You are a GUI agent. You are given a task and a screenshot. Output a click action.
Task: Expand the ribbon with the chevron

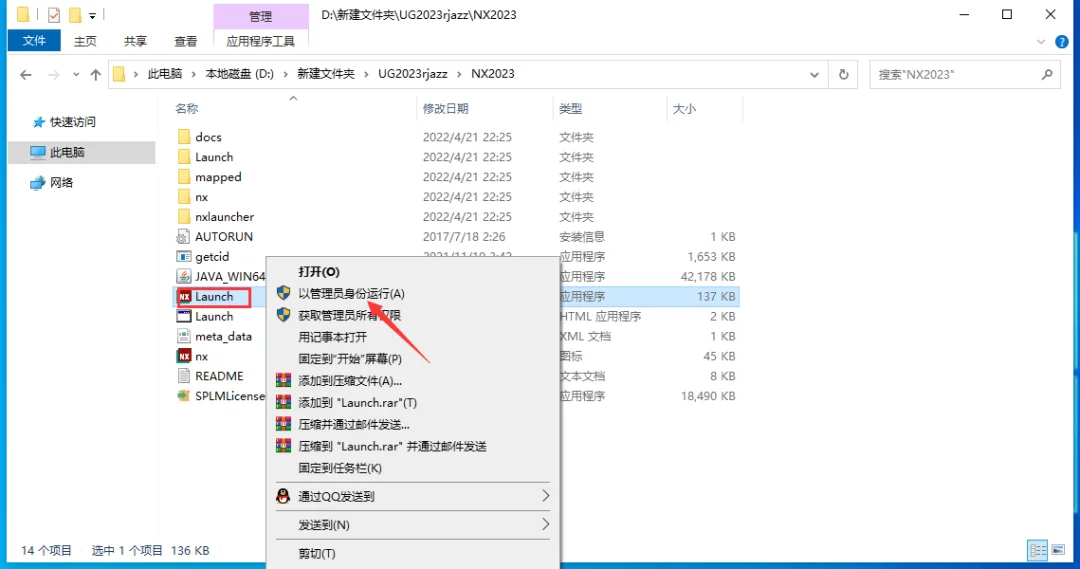[x=1041, y=42]
